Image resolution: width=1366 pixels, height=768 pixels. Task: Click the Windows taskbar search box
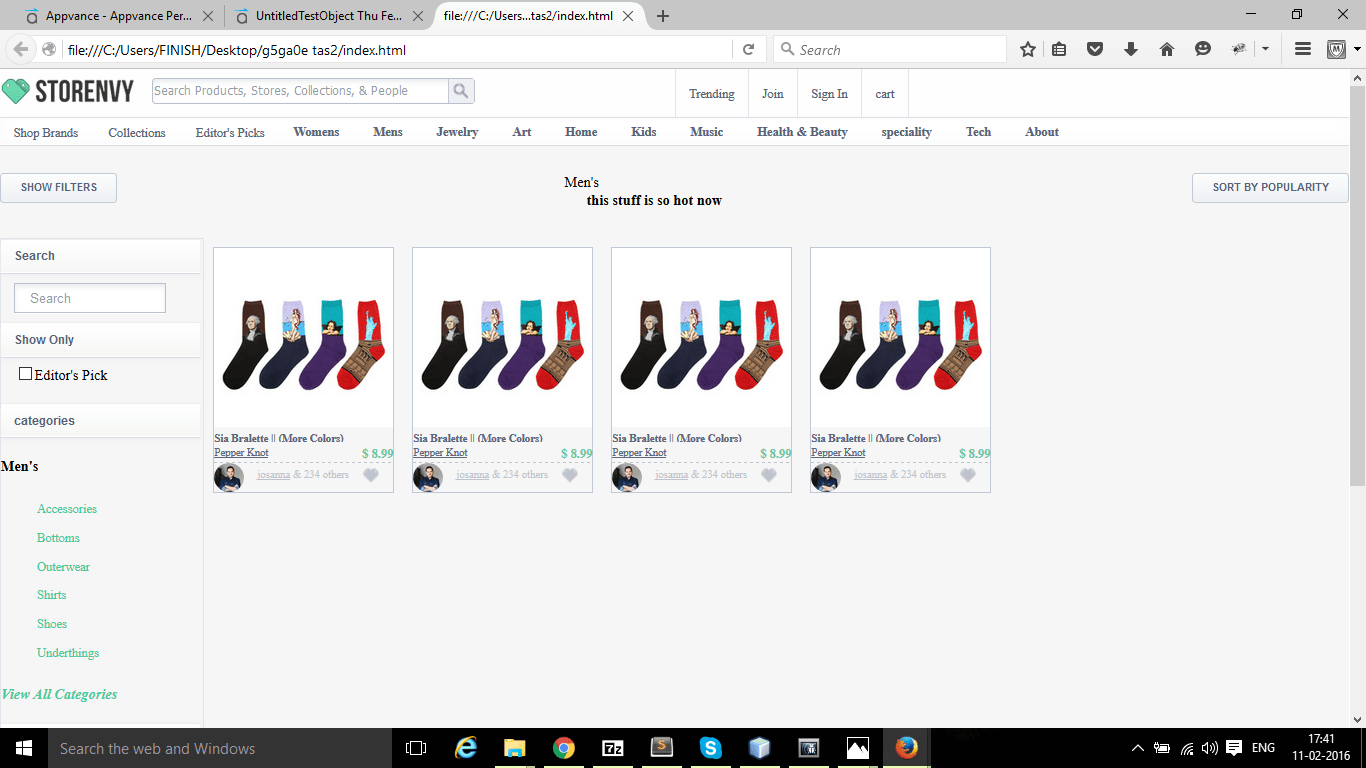tap(220, 748)
